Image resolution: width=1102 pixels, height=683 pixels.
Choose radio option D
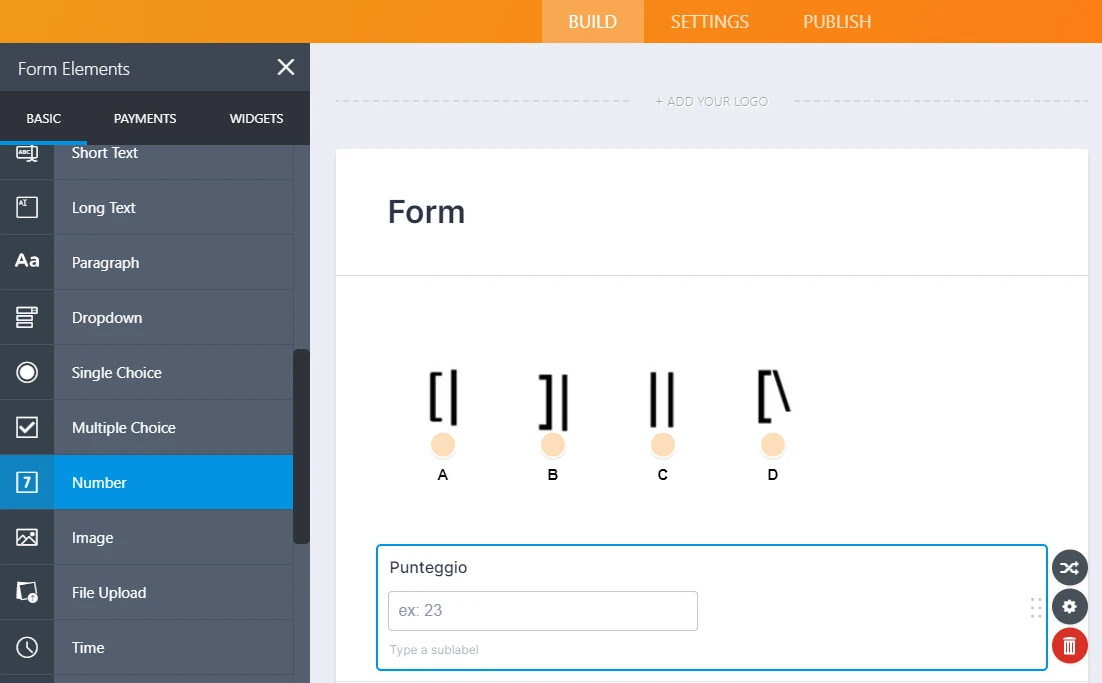pos(772,445)
